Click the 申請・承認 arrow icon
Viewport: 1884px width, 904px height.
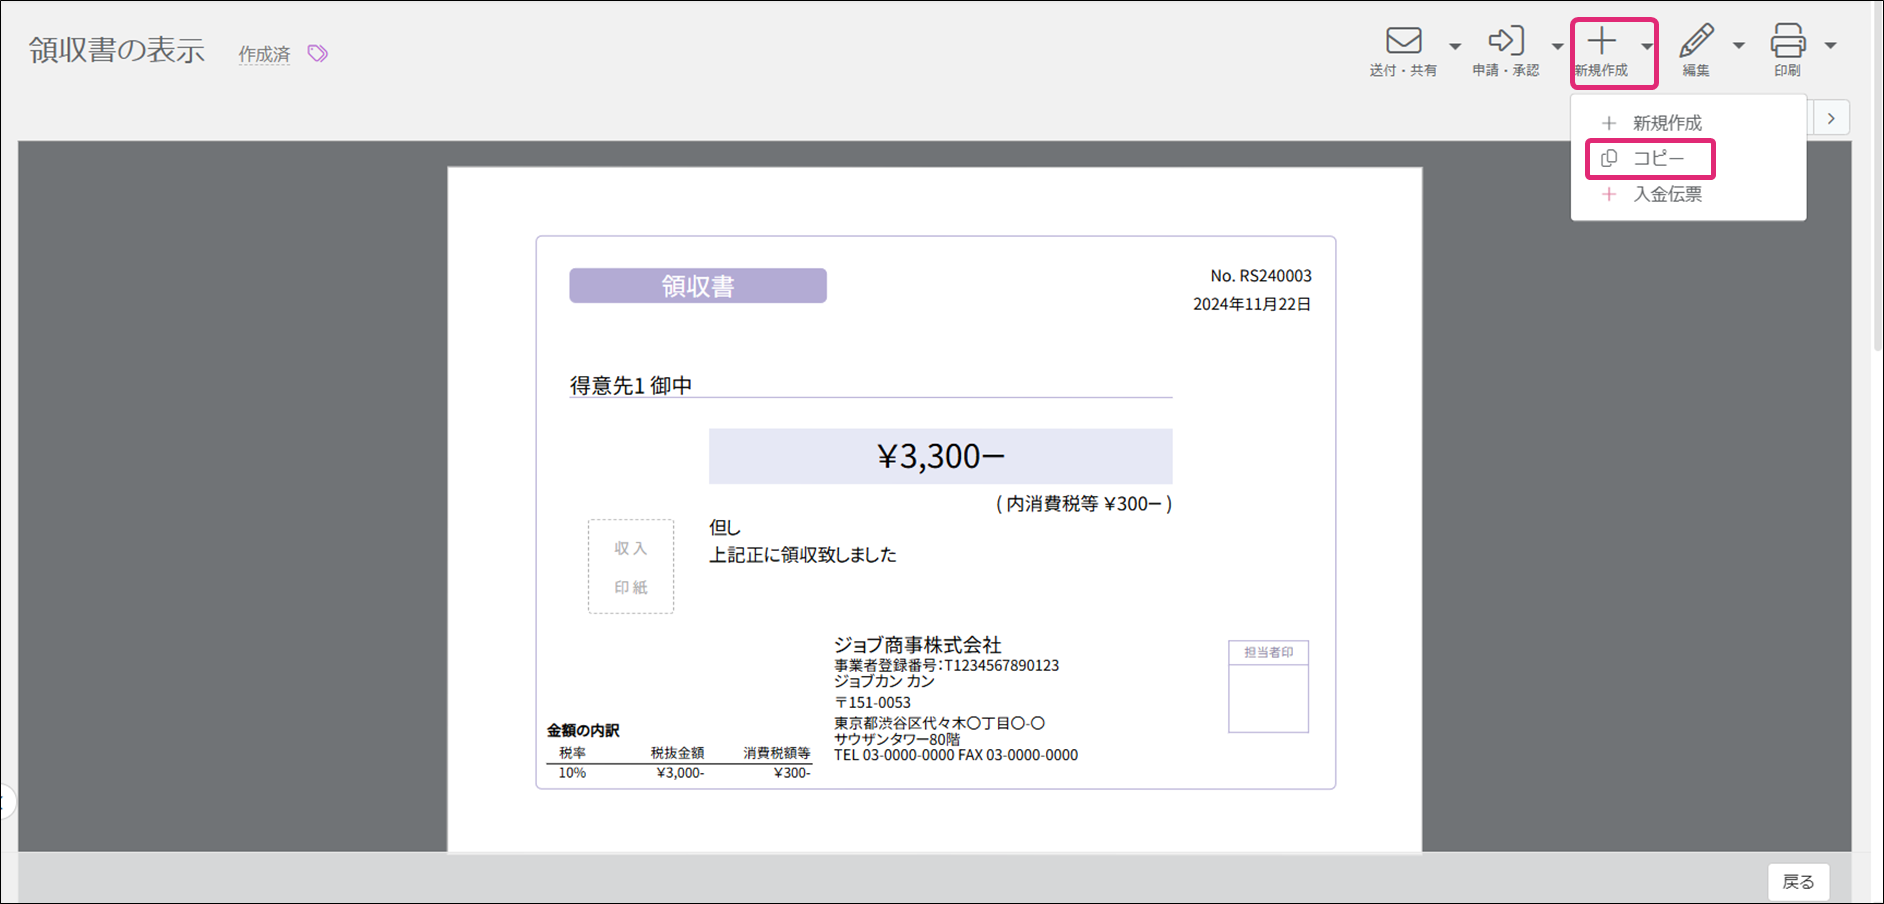click(x=1505, y=41)
